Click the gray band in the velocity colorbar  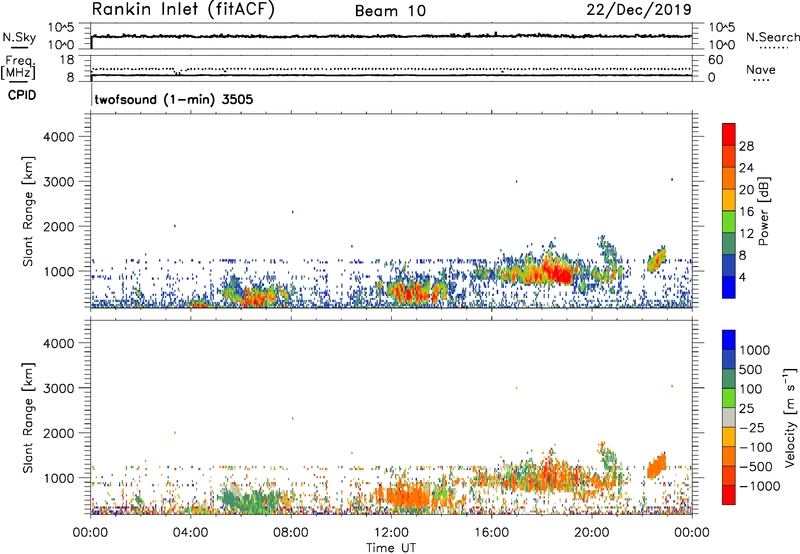click(729, 418)
